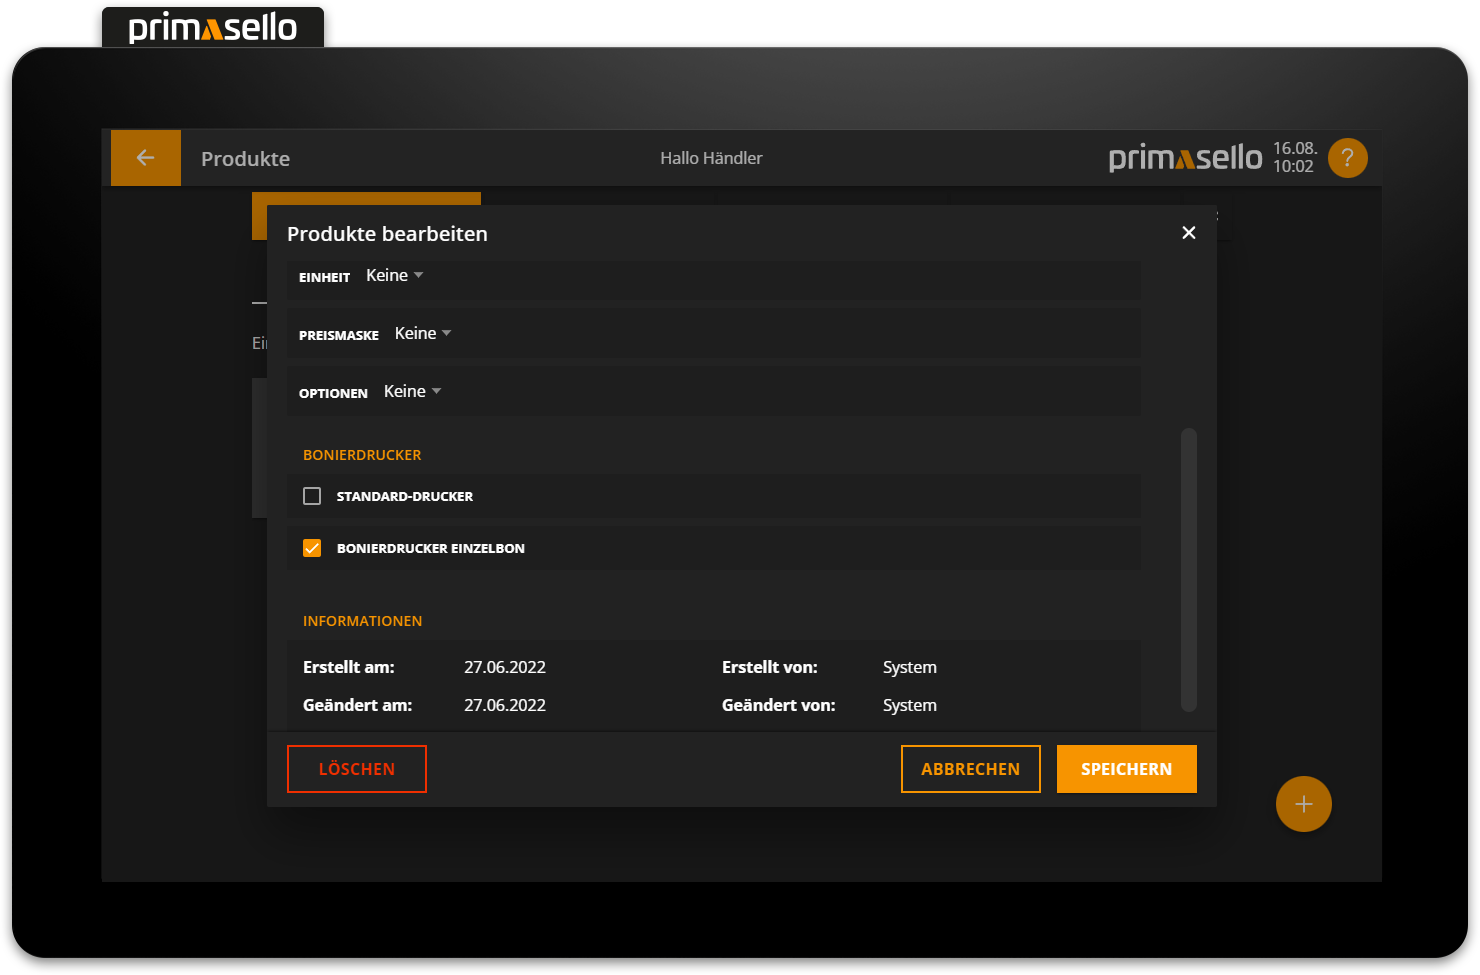Open the Optionen dropdown
1480x975 pixels.
tap(412, 392)
